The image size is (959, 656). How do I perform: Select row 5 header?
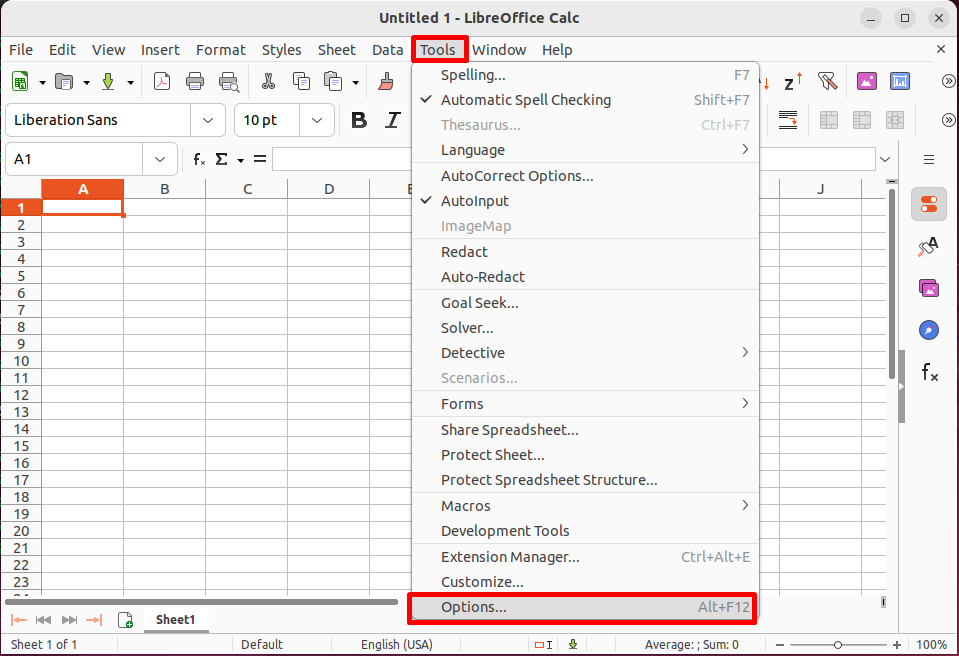(x=21, y=276)
